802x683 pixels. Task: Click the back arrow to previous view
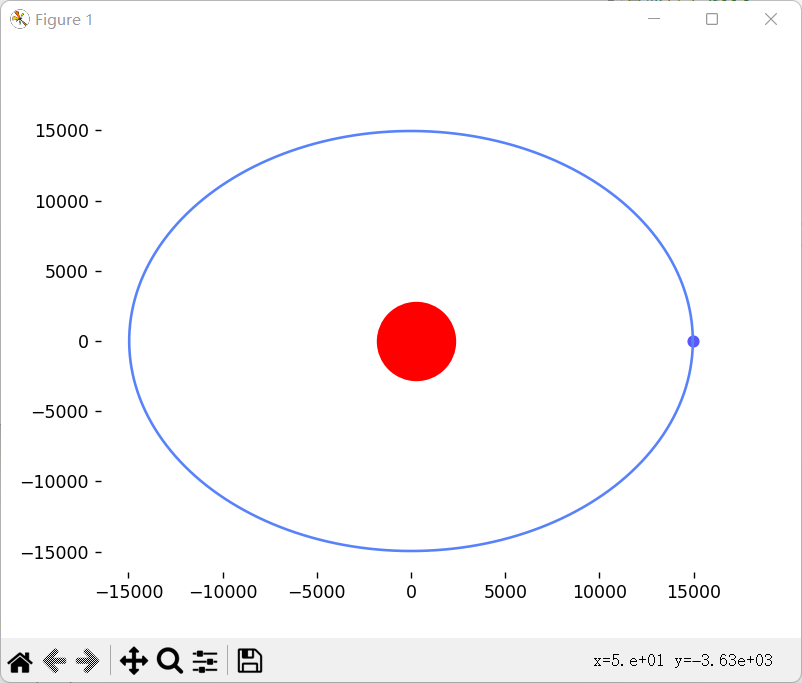54,660
